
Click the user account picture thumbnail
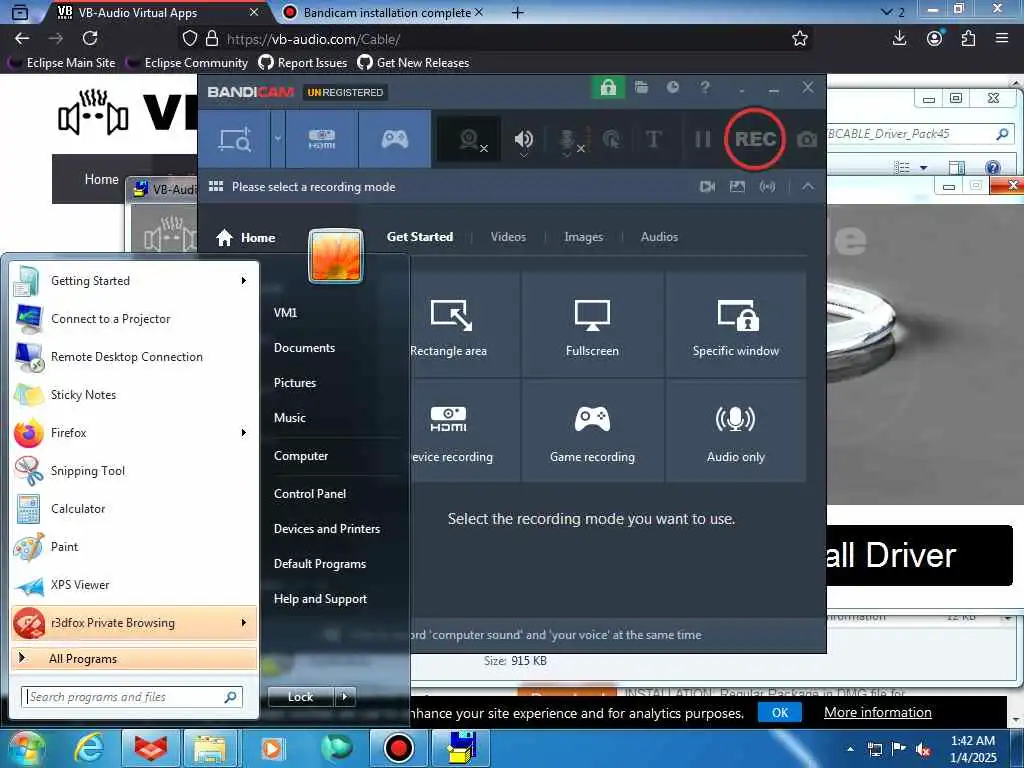tap(336, 255)
